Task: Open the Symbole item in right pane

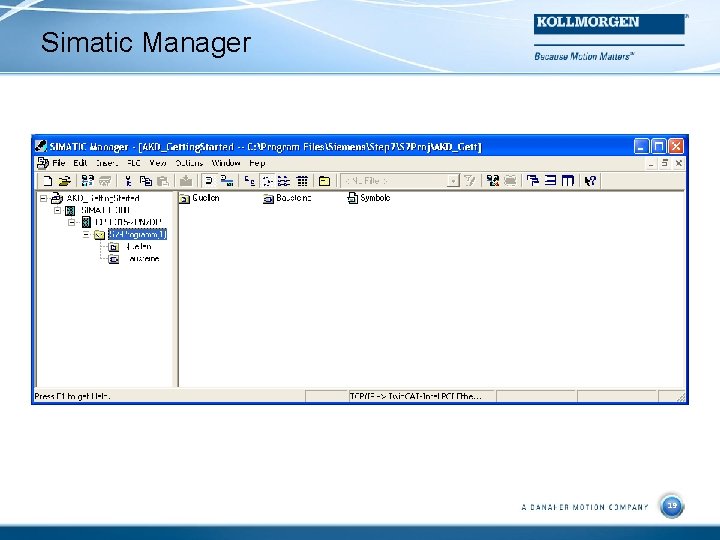Action: [x=369, y=198]
